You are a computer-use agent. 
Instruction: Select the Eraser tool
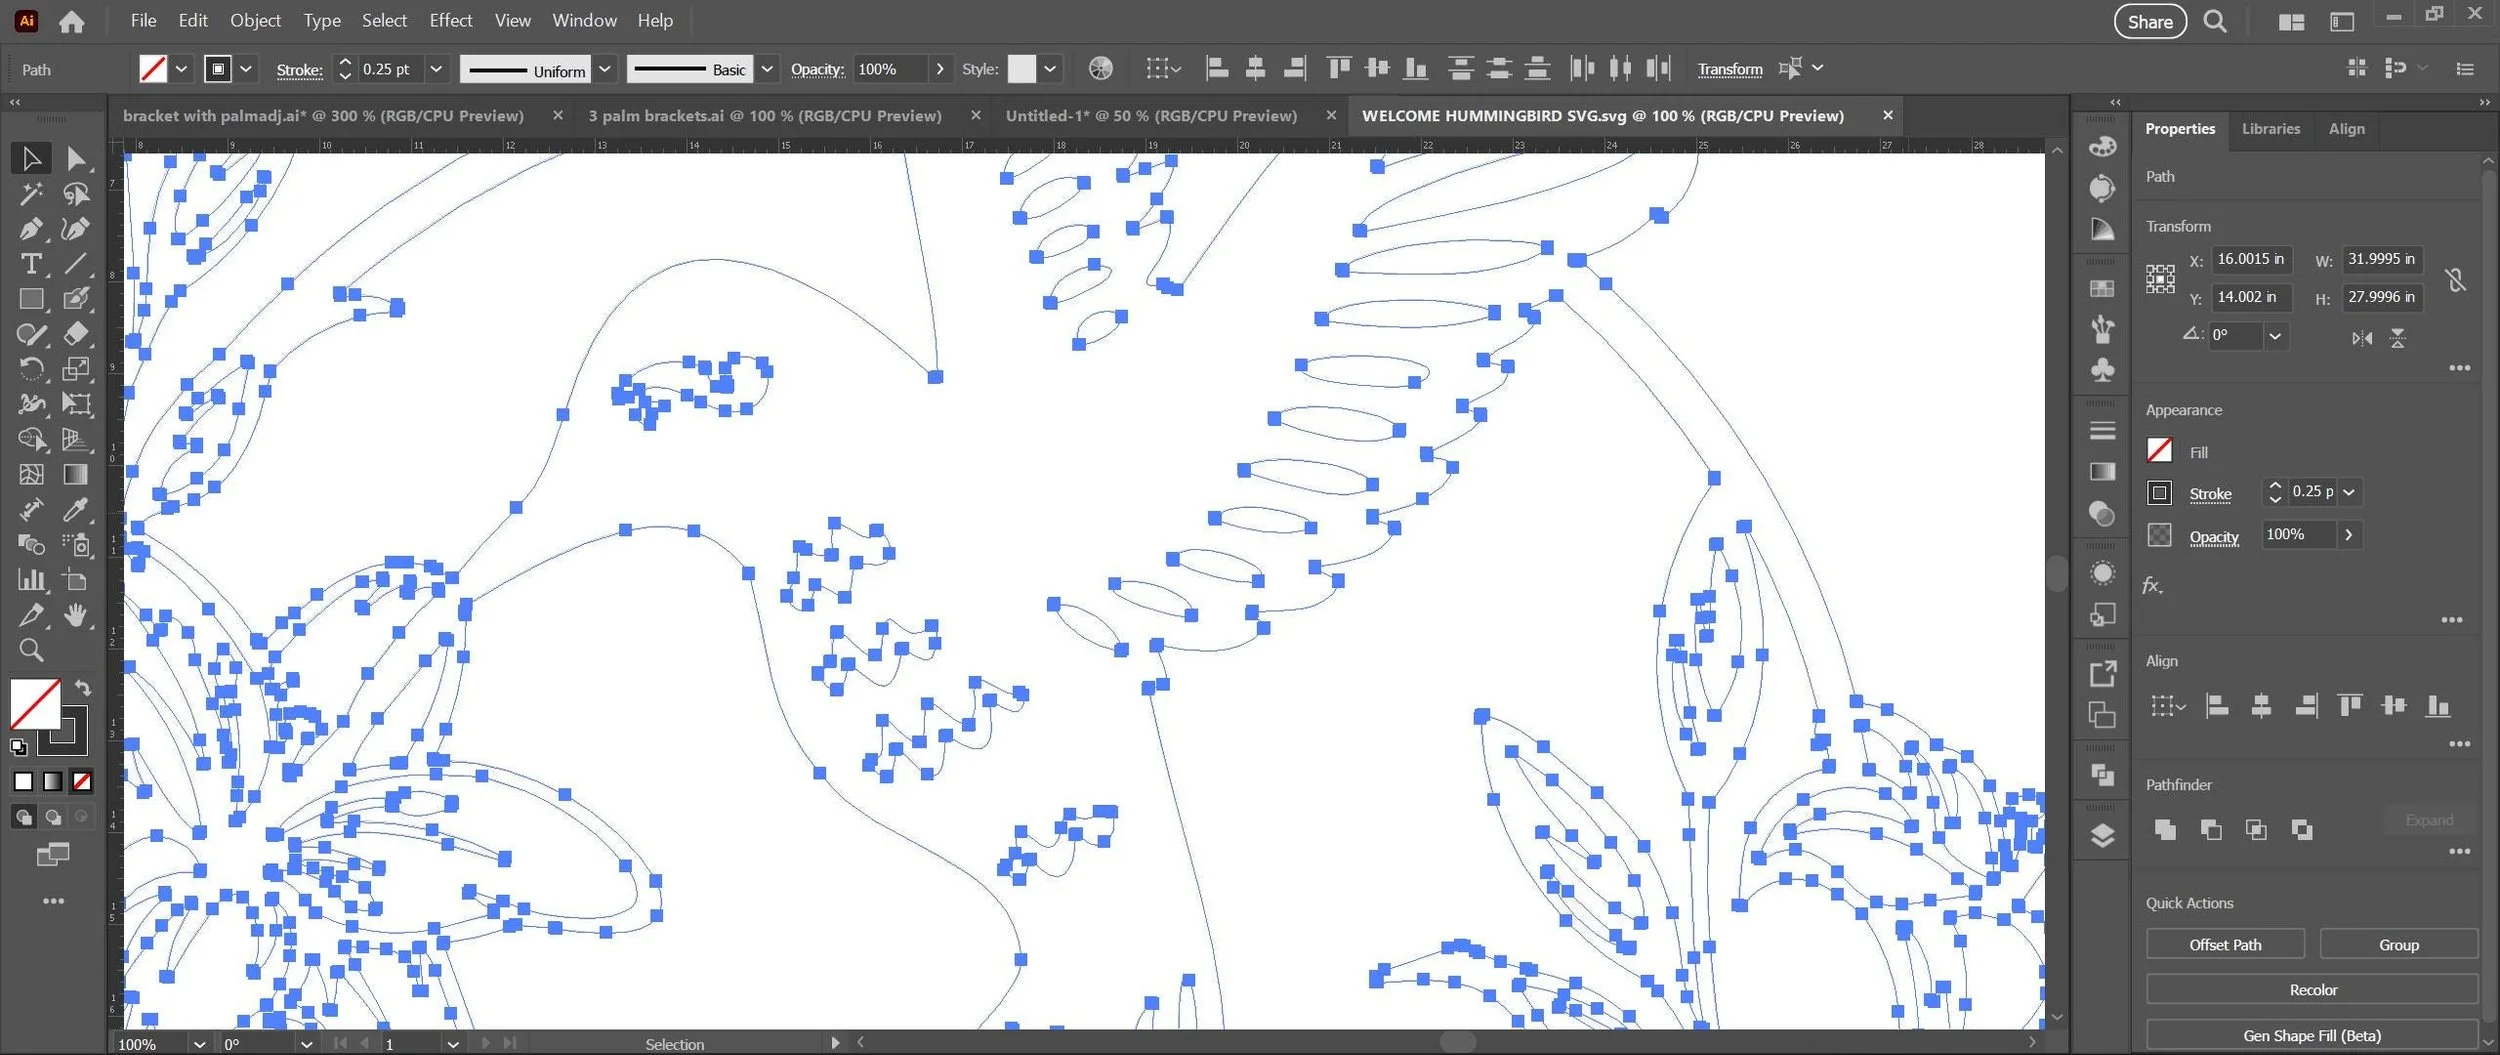pos(76,334)
